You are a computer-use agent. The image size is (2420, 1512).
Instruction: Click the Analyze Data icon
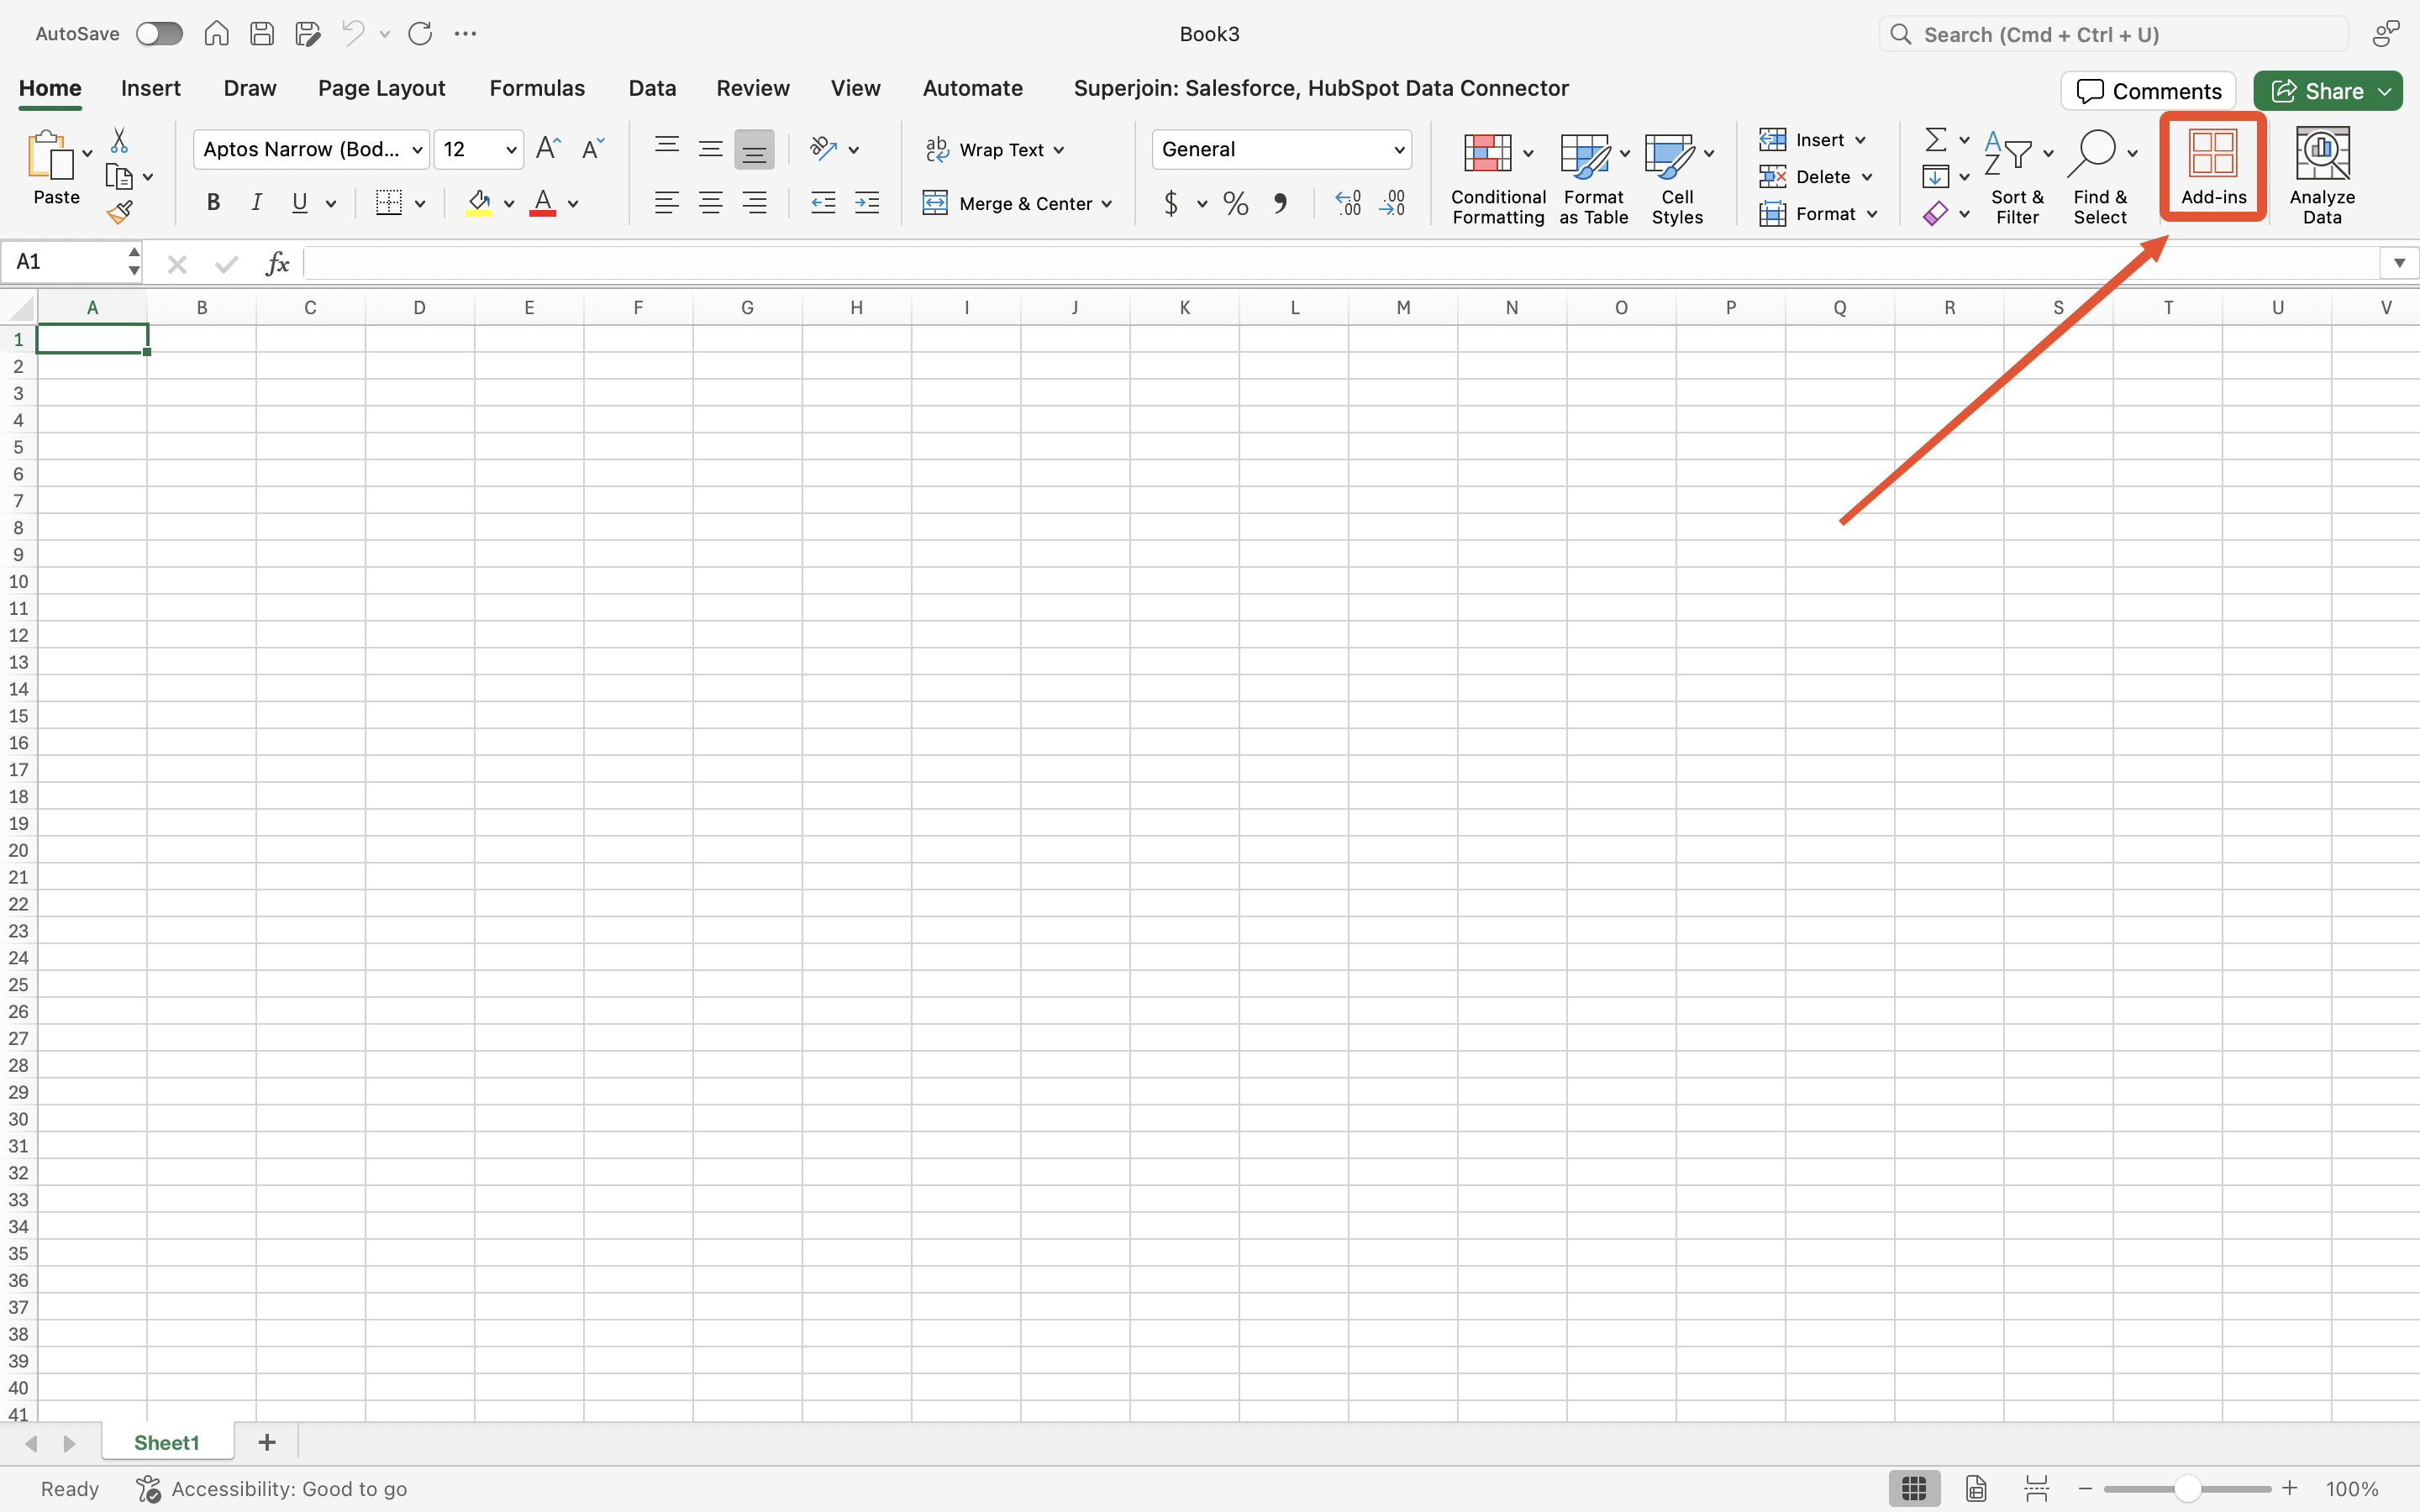coord(2321,172)
